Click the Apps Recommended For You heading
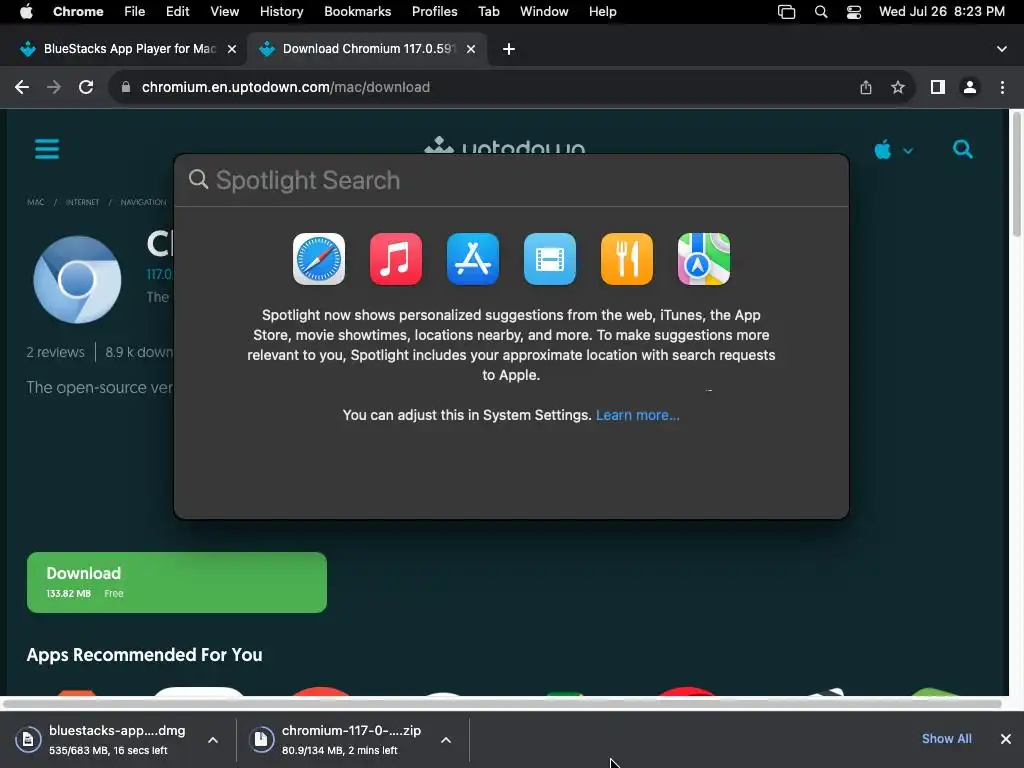The width and height of the screenshot is (1024, 768). [144, 655]
